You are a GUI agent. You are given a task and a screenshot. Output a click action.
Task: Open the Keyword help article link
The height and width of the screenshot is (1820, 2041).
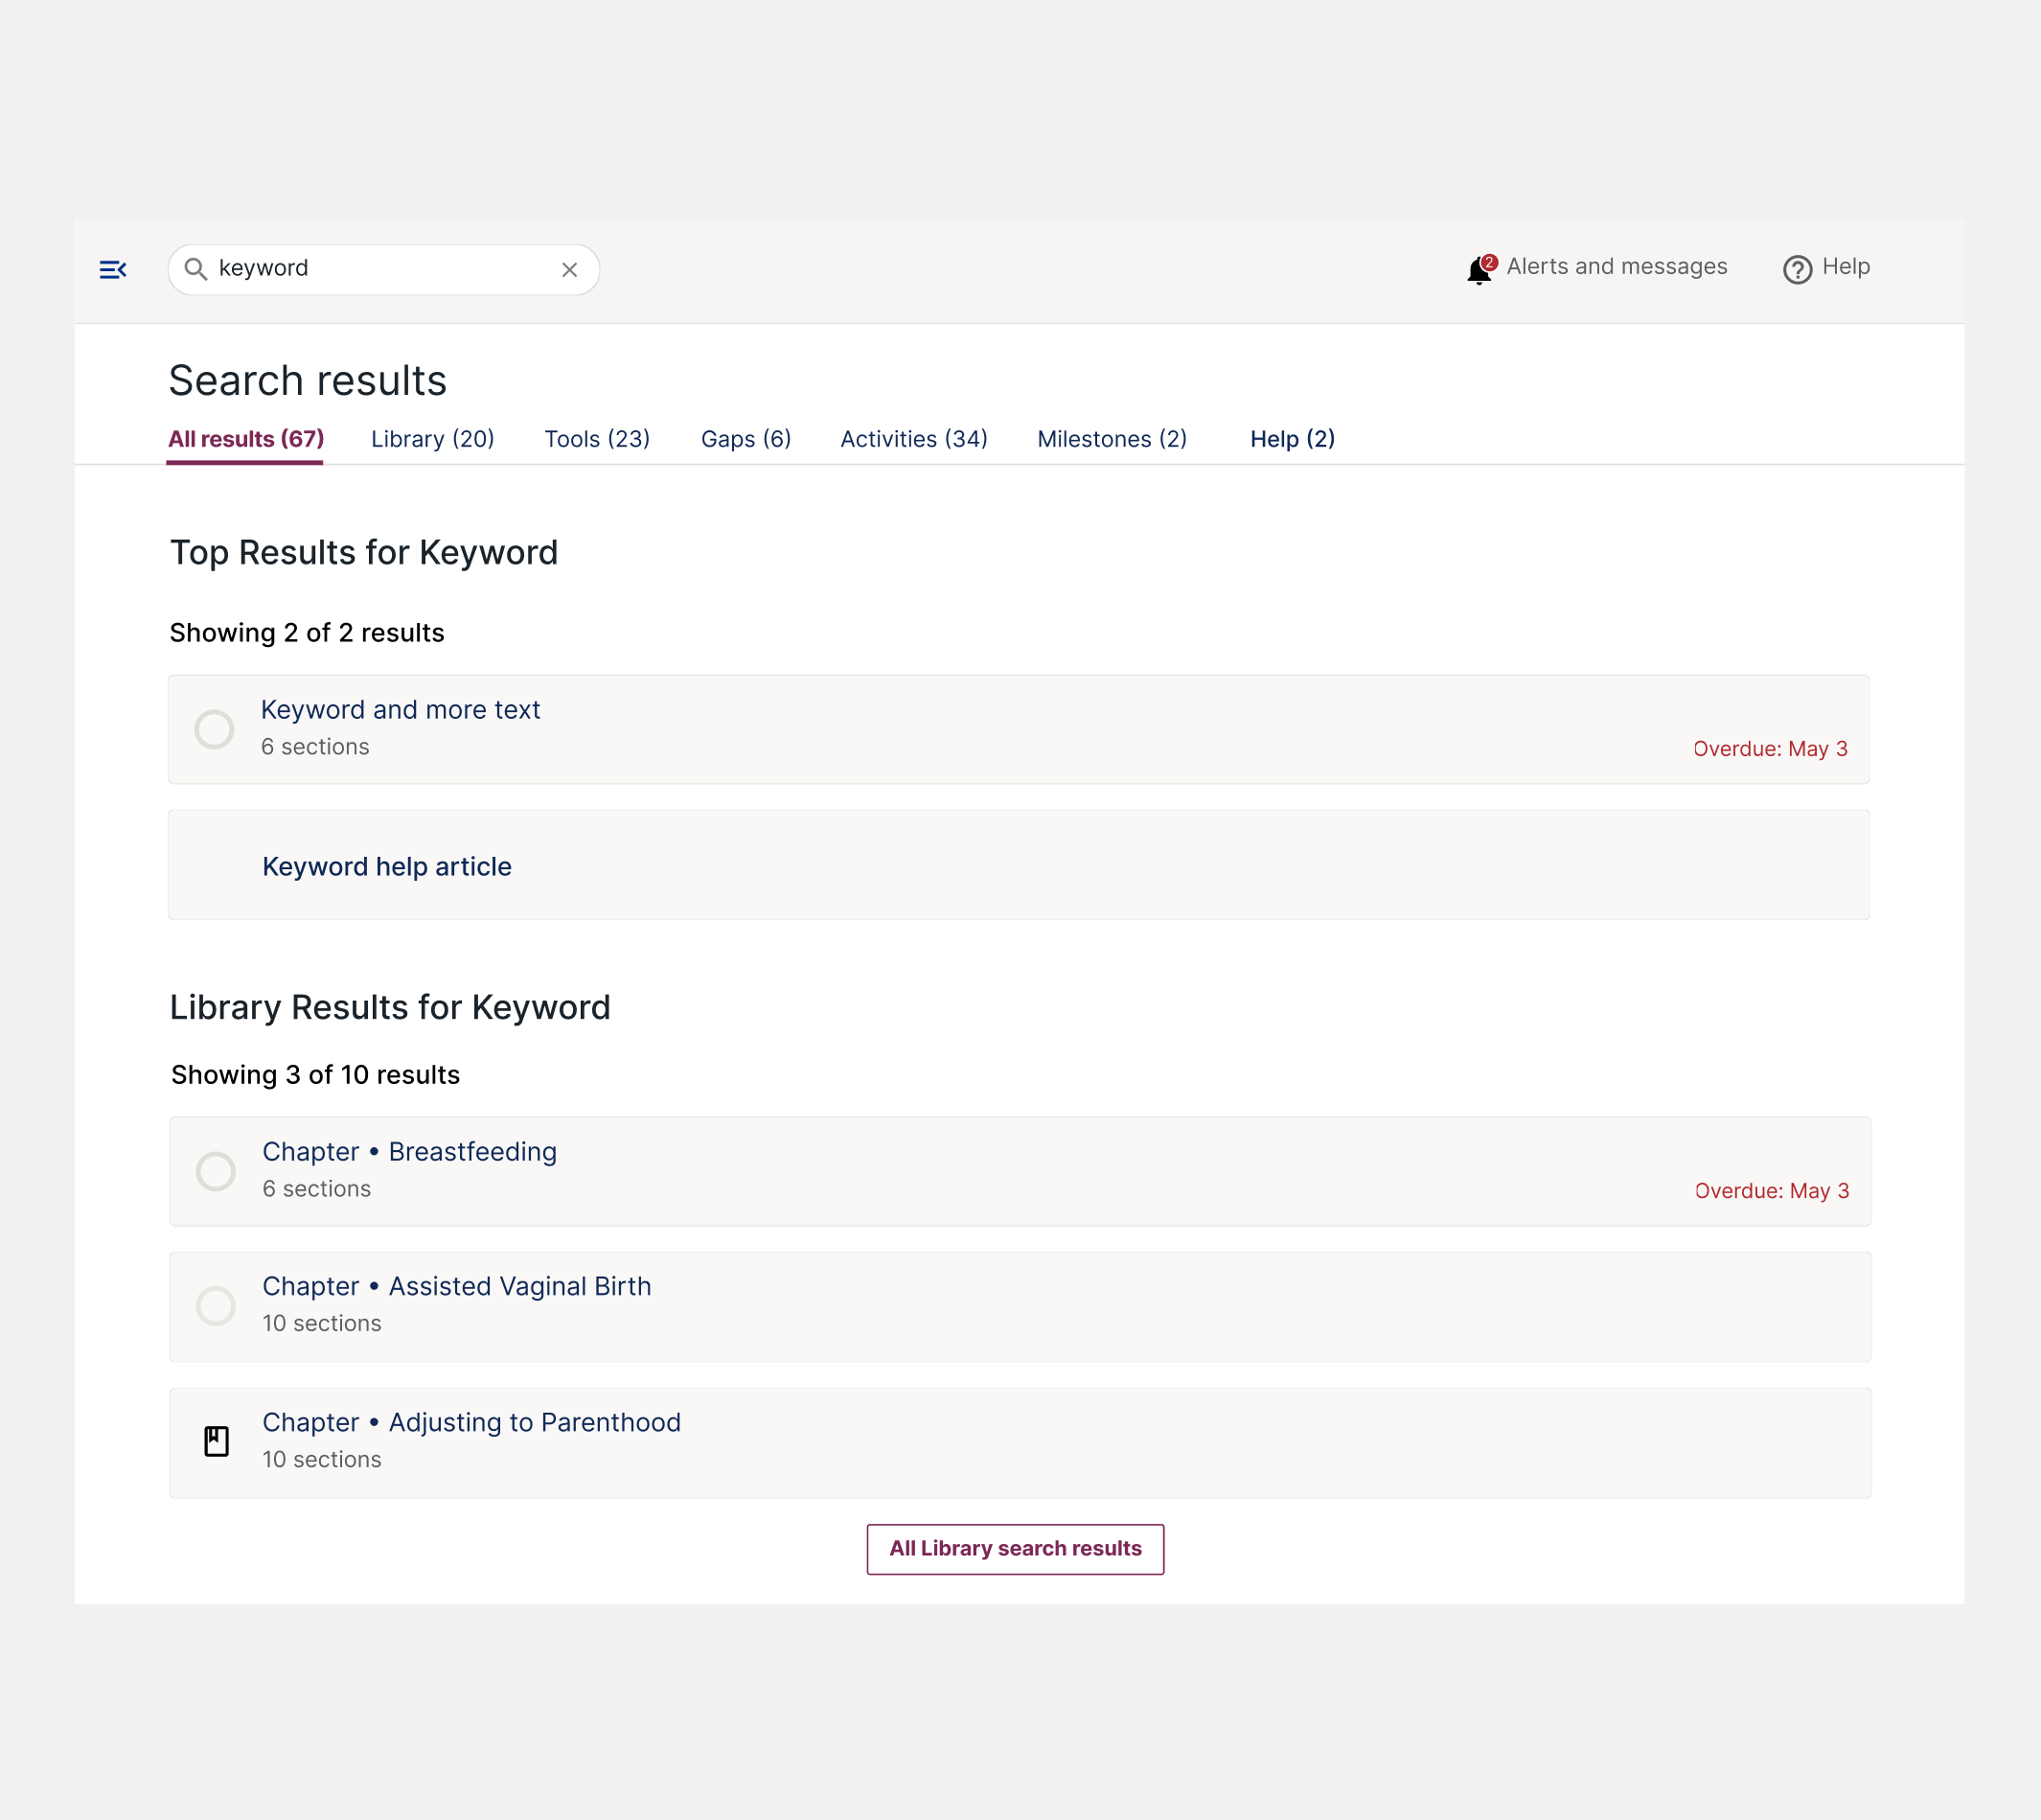(x=387, y=867)
